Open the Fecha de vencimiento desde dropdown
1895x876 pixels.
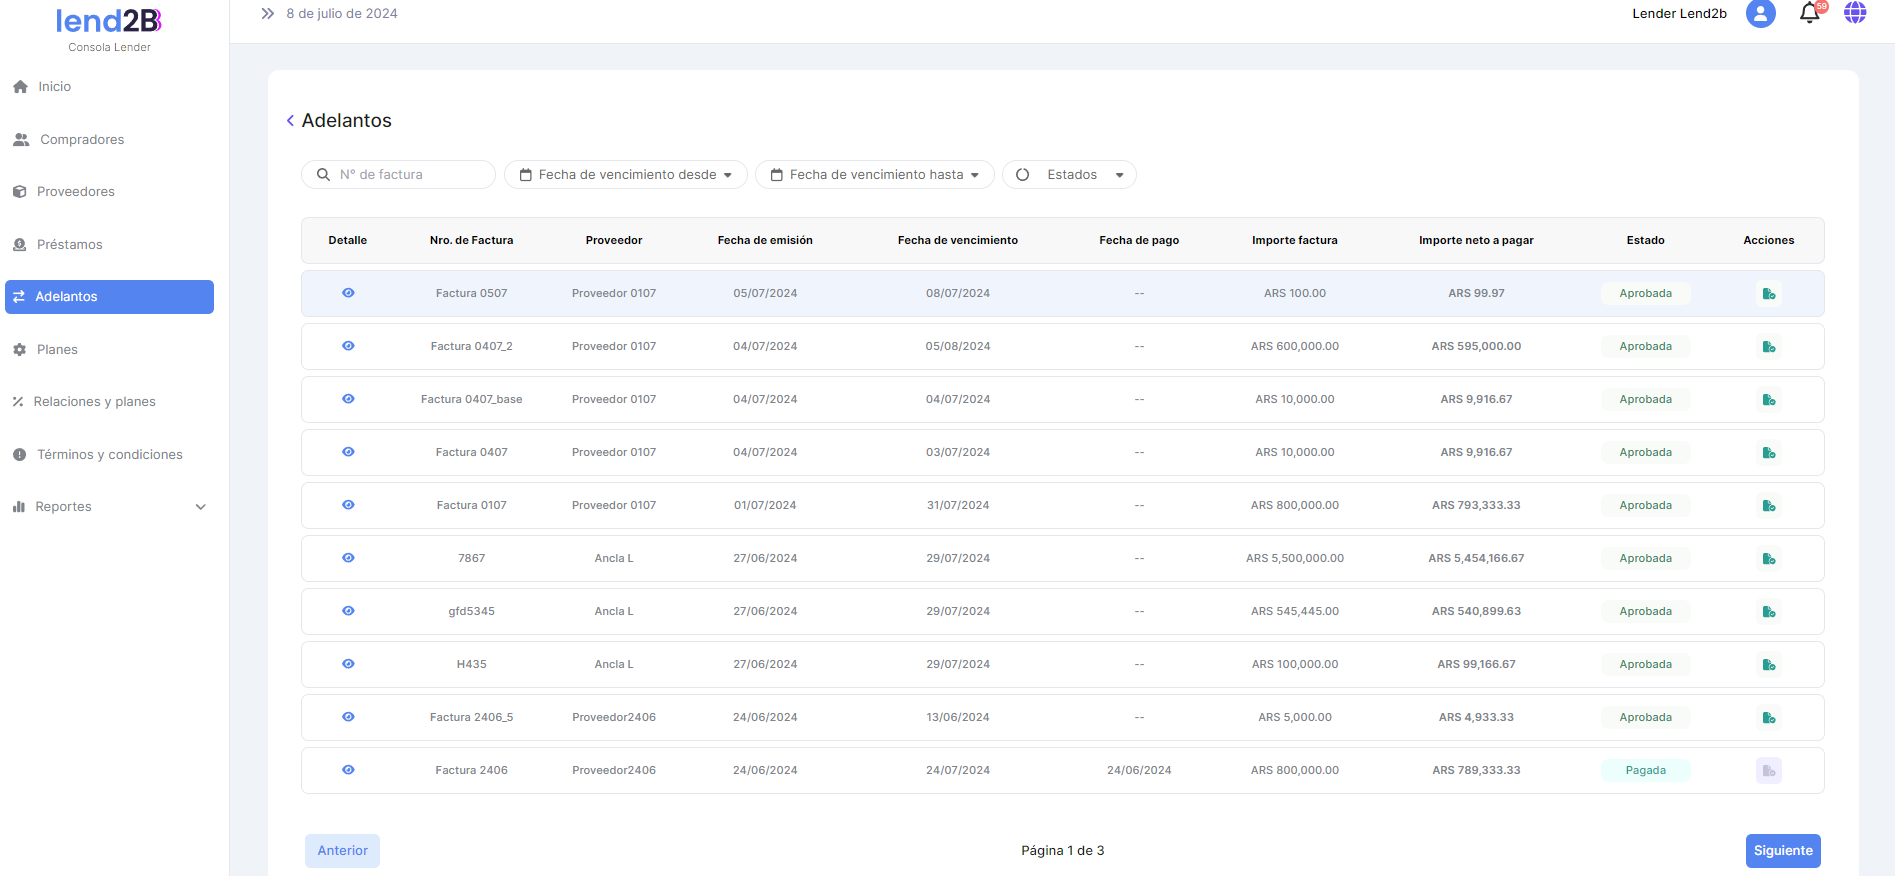pyautogui.click(x=625, y=175)
